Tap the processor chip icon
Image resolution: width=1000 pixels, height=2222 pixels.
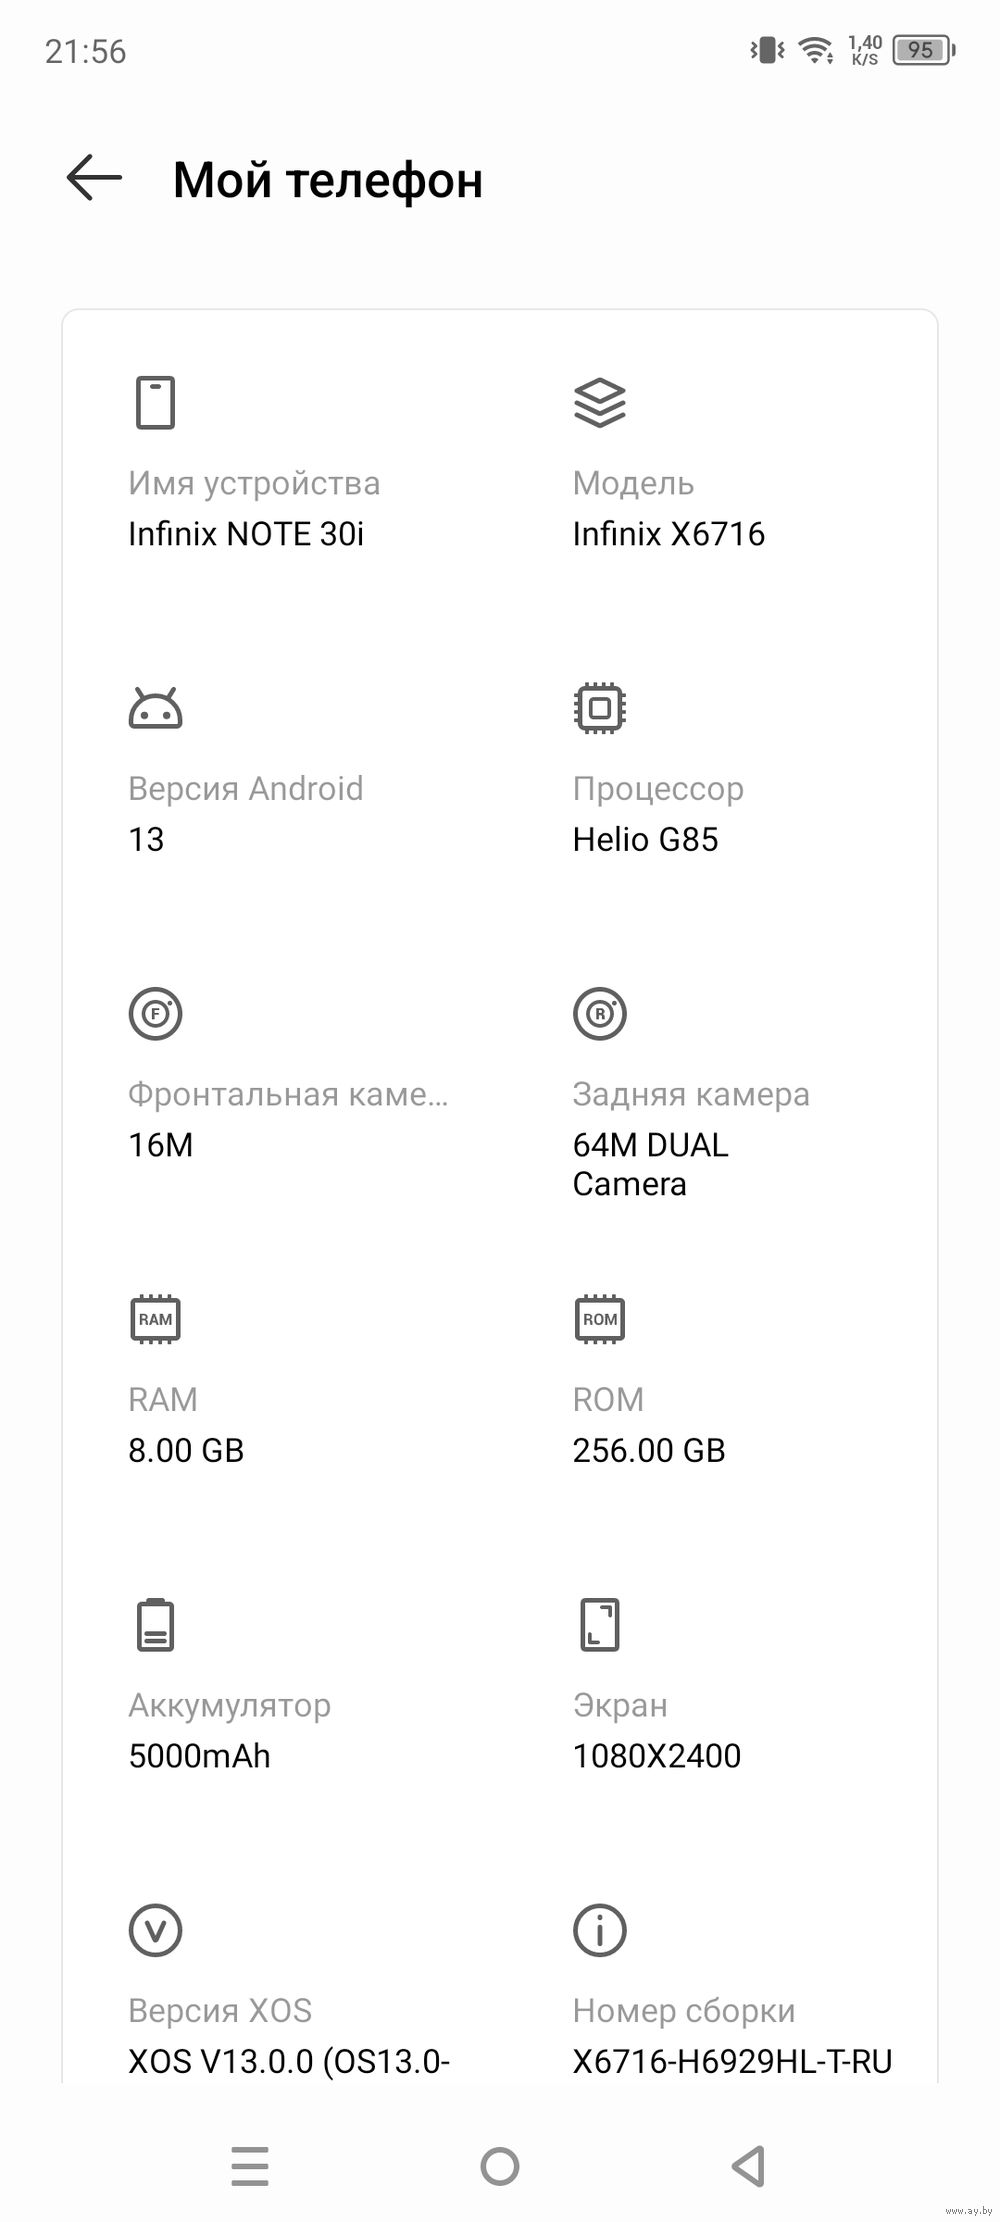(599, 709)
